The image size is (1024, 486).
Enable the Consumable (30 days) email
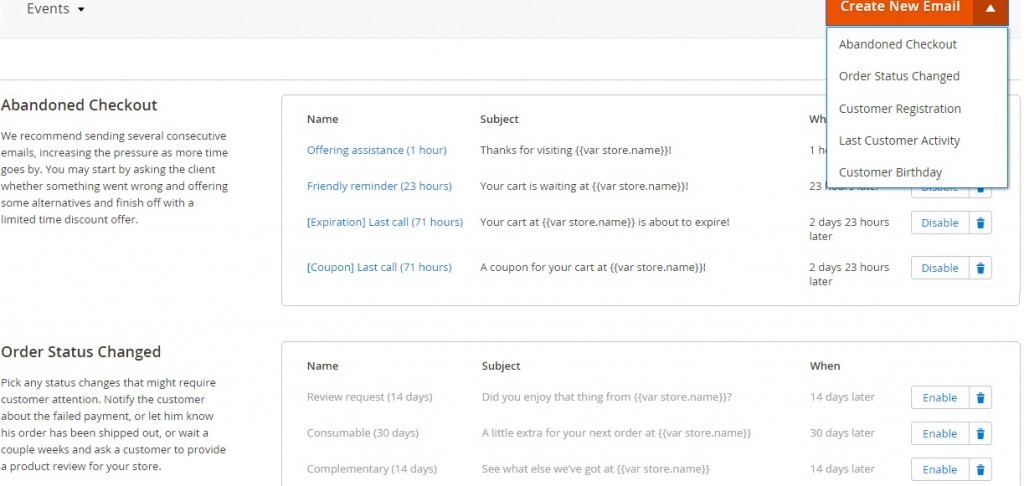point(939,434)
